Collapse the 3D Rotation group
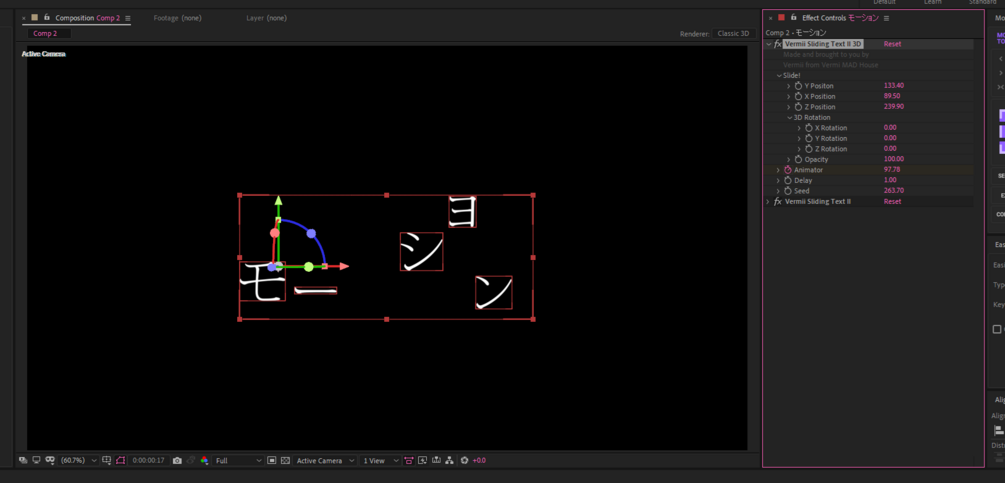 coord(790,118)
